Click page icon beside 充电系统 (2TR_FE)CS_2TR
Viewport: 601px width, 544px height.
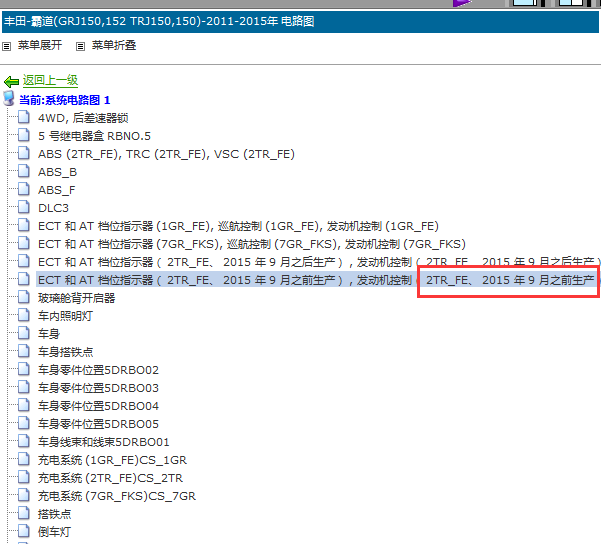(x=24, y=477)
